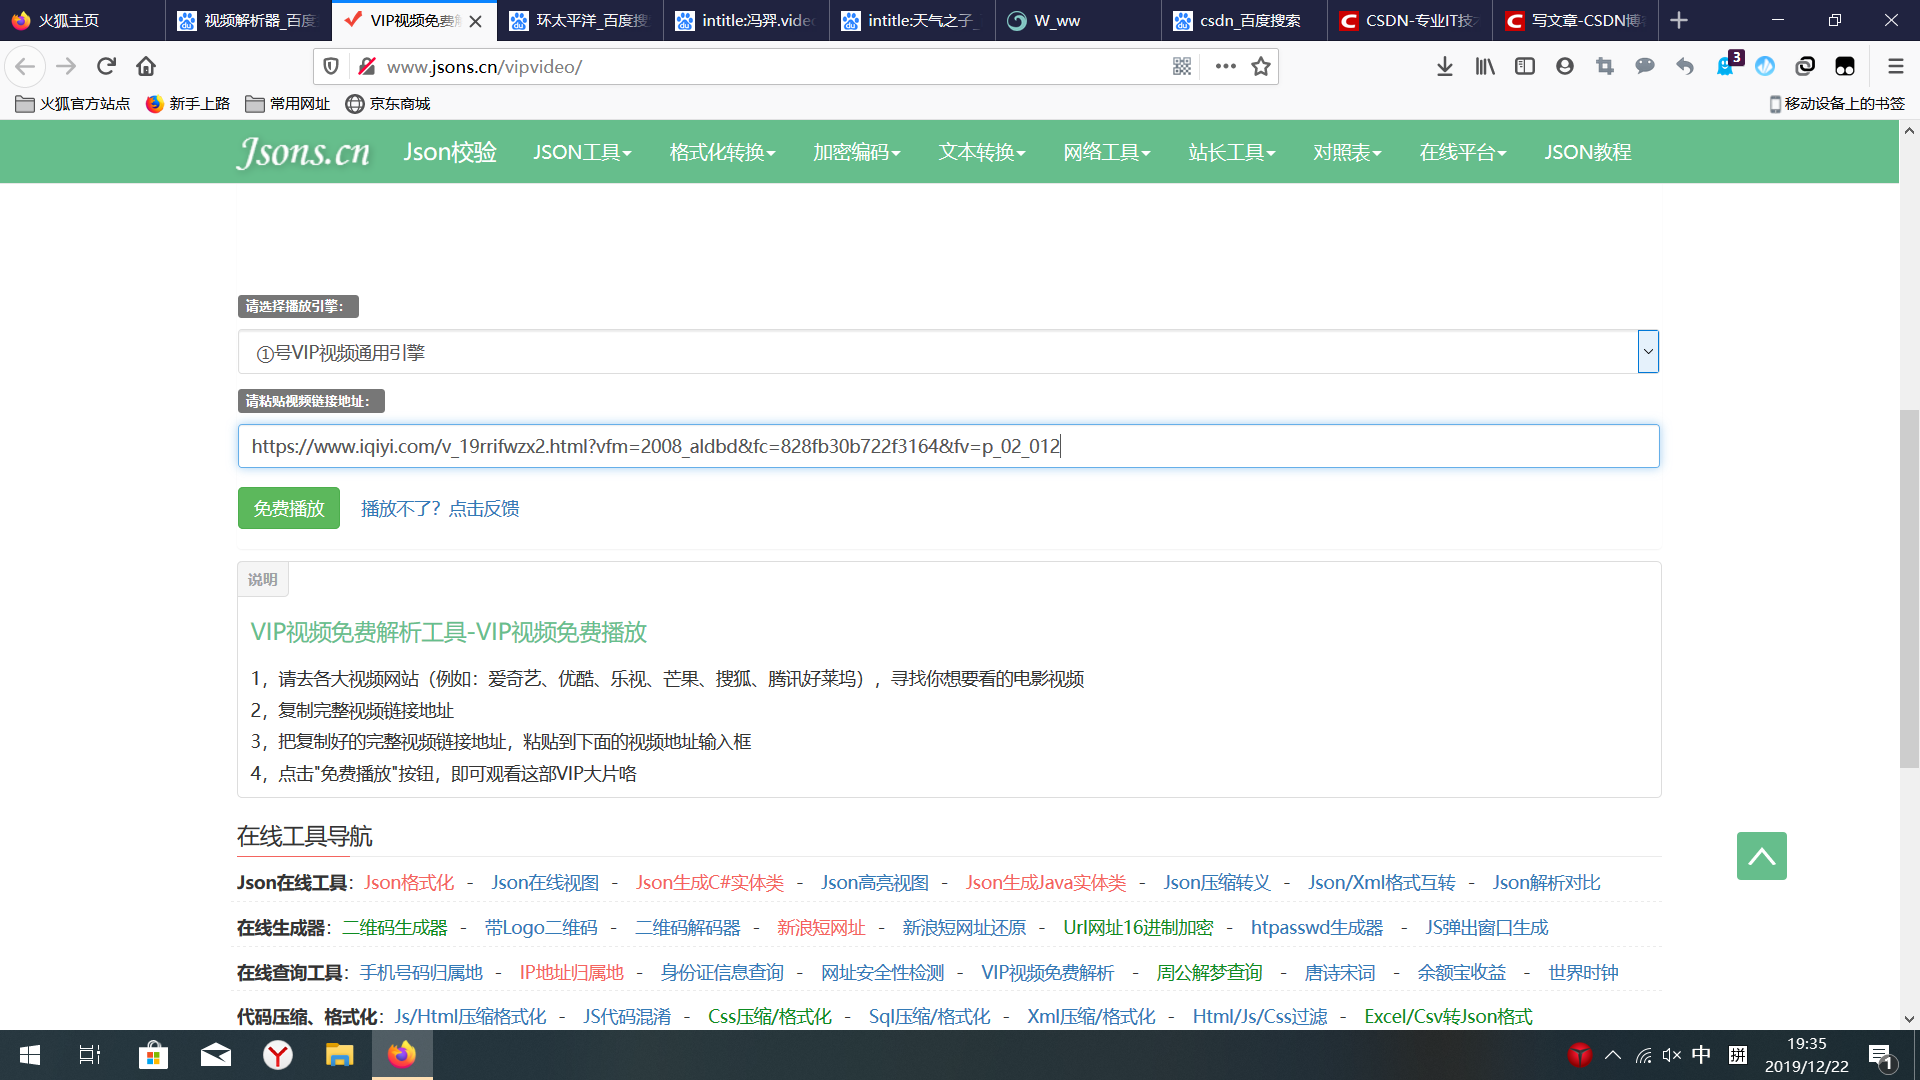The width and height of the screenshot is (1920, 1080).
Task: Open the sidebar toolbar icon
Action: coord(1525,66)
